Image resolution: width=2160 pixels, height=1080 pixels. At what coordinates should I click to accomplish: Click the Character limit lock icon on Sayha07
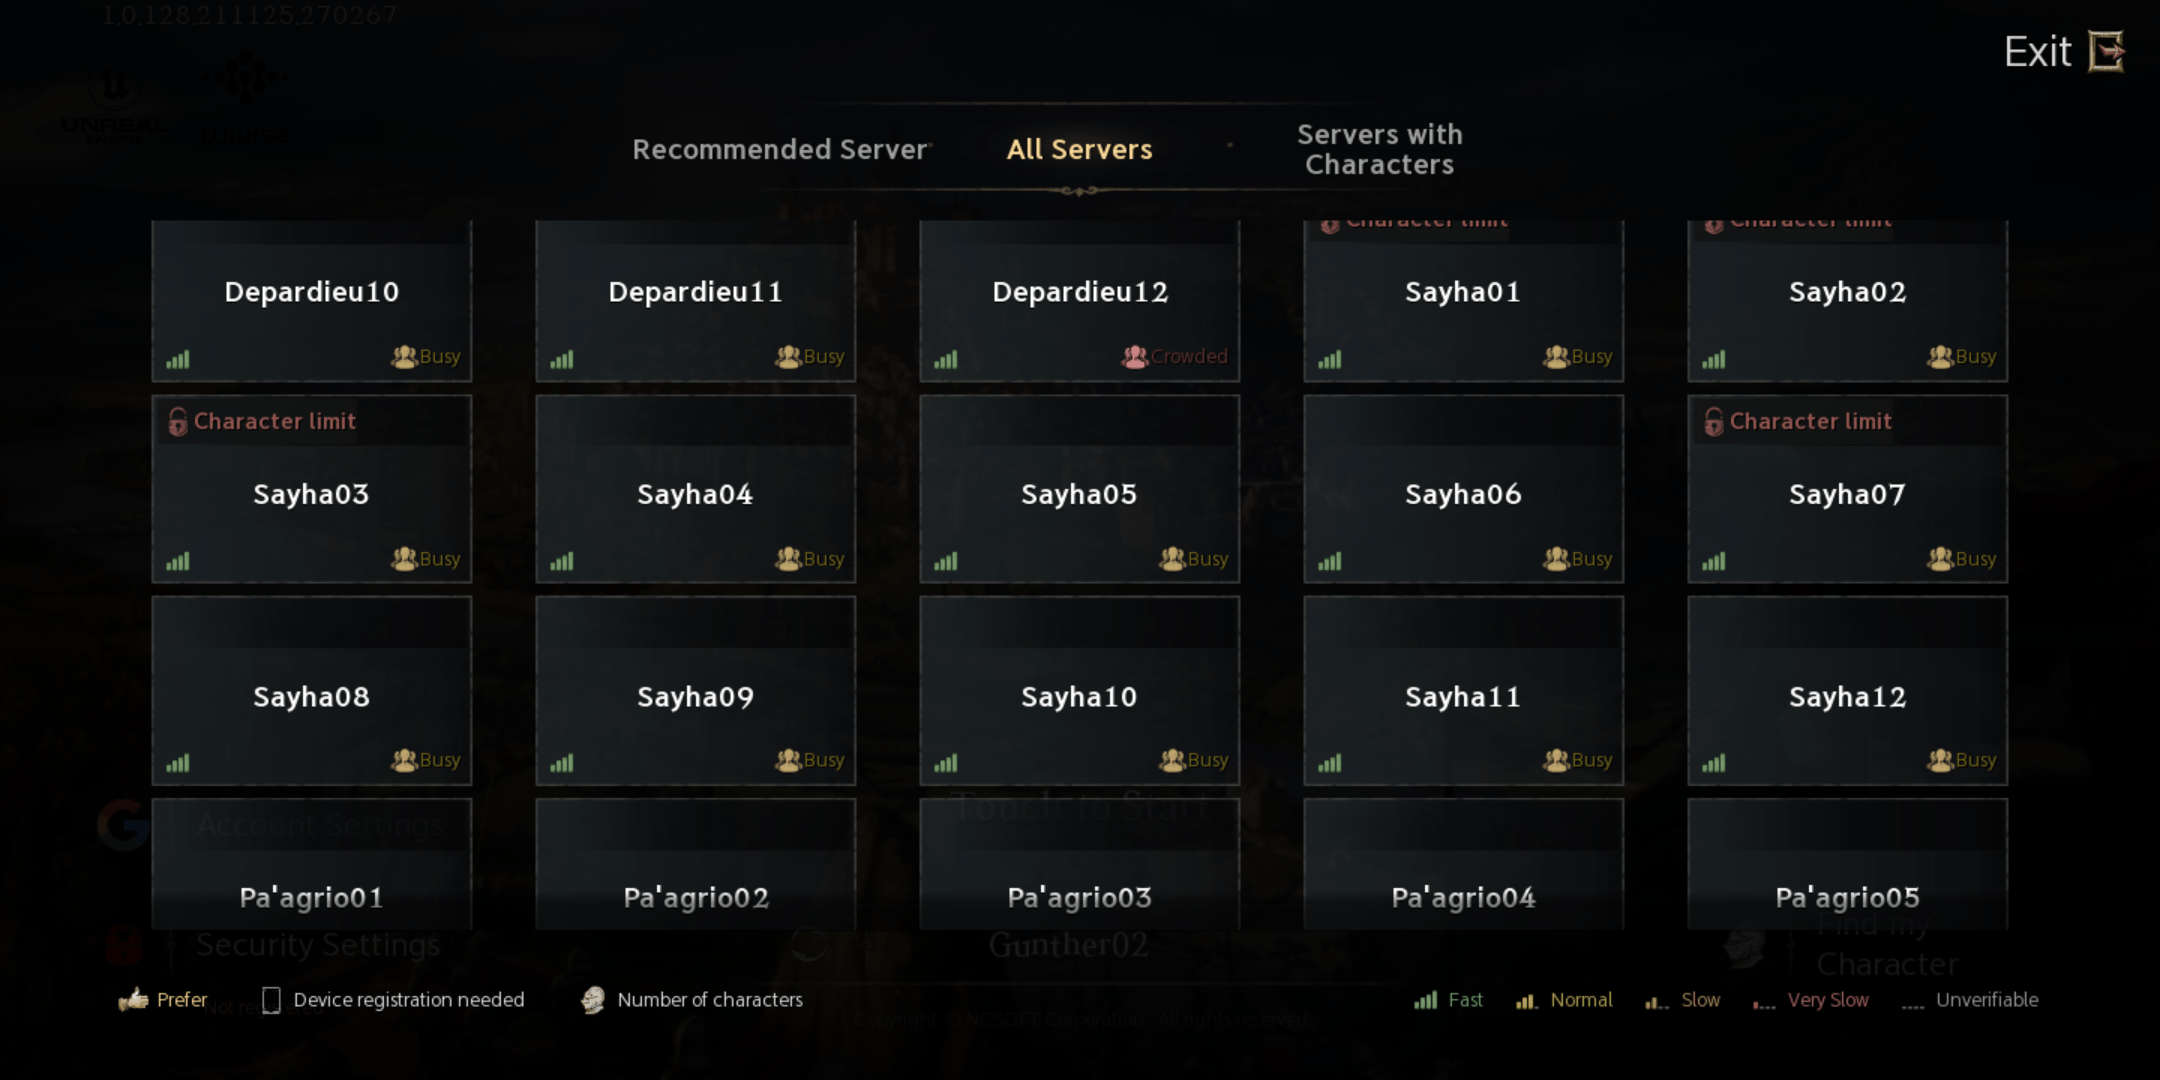pos(1712,422)
